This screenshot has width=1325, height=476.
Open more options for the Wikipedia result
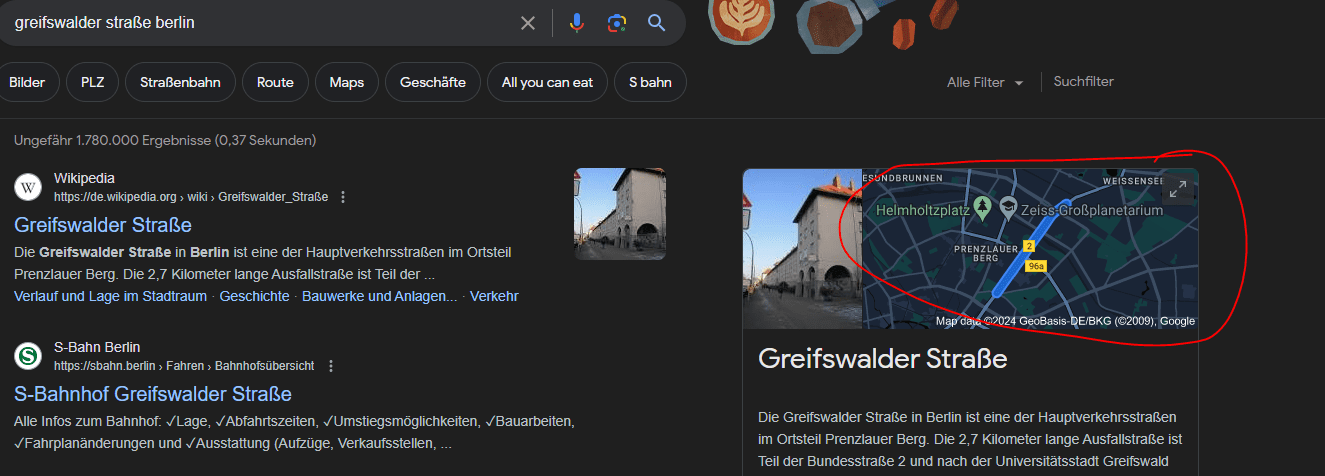343,197
